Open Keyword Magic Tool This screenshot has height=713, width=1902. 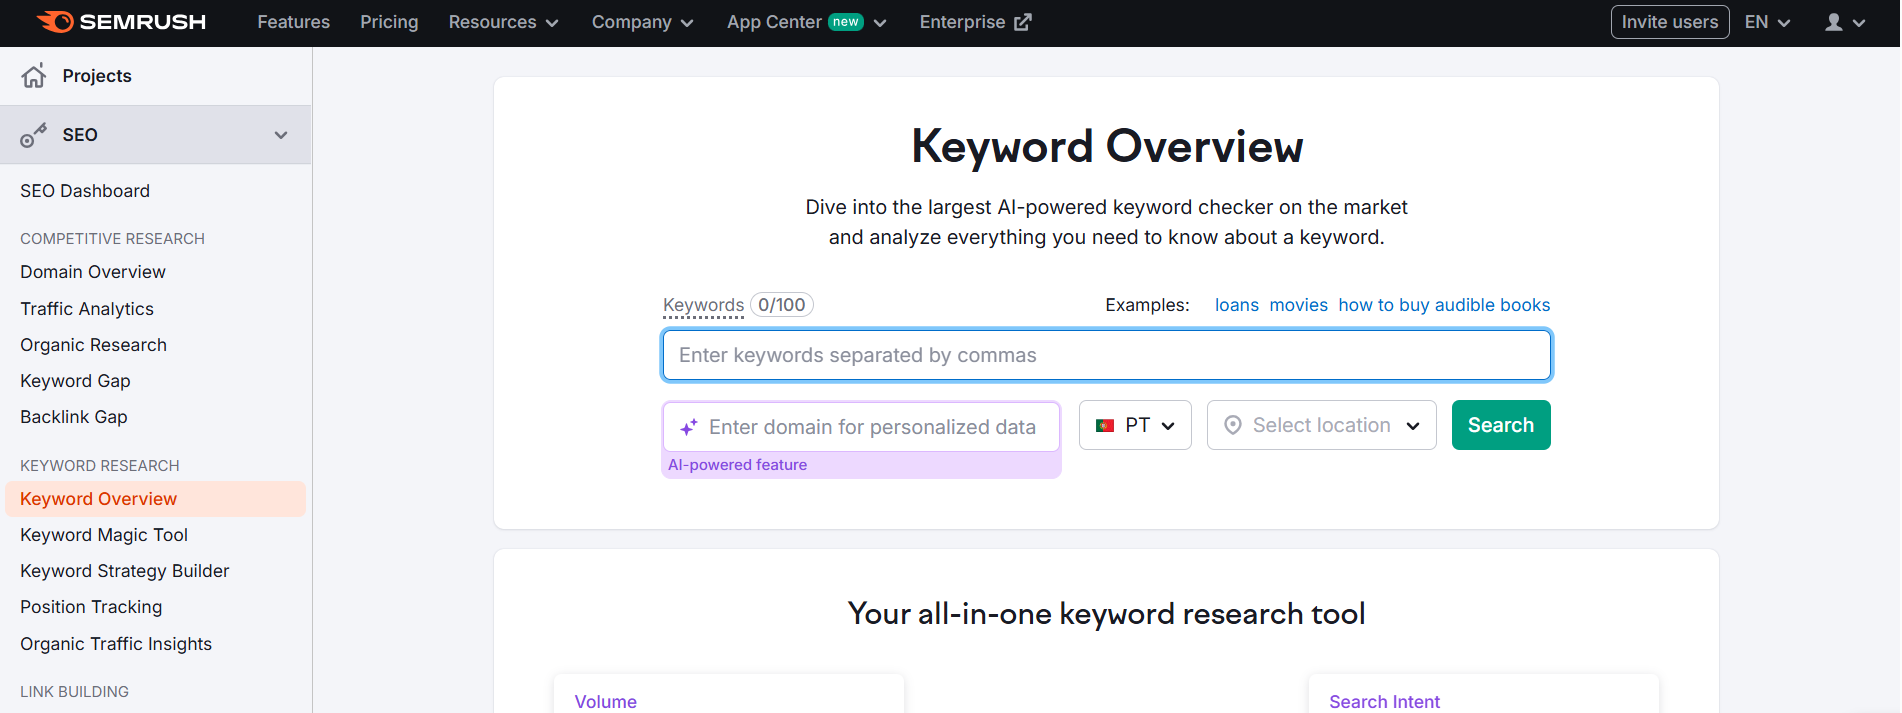click(104, 535)
